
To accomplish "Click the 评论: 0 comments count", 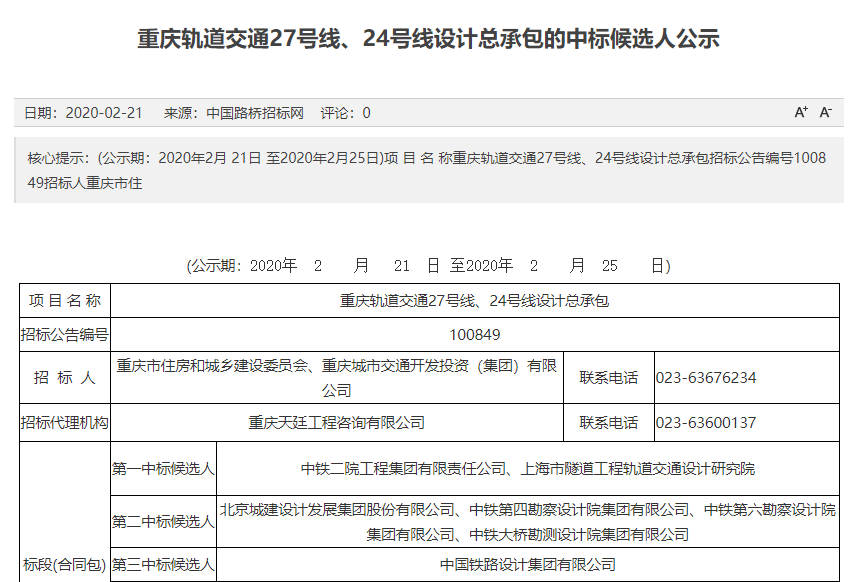I will tap(345, 113).
